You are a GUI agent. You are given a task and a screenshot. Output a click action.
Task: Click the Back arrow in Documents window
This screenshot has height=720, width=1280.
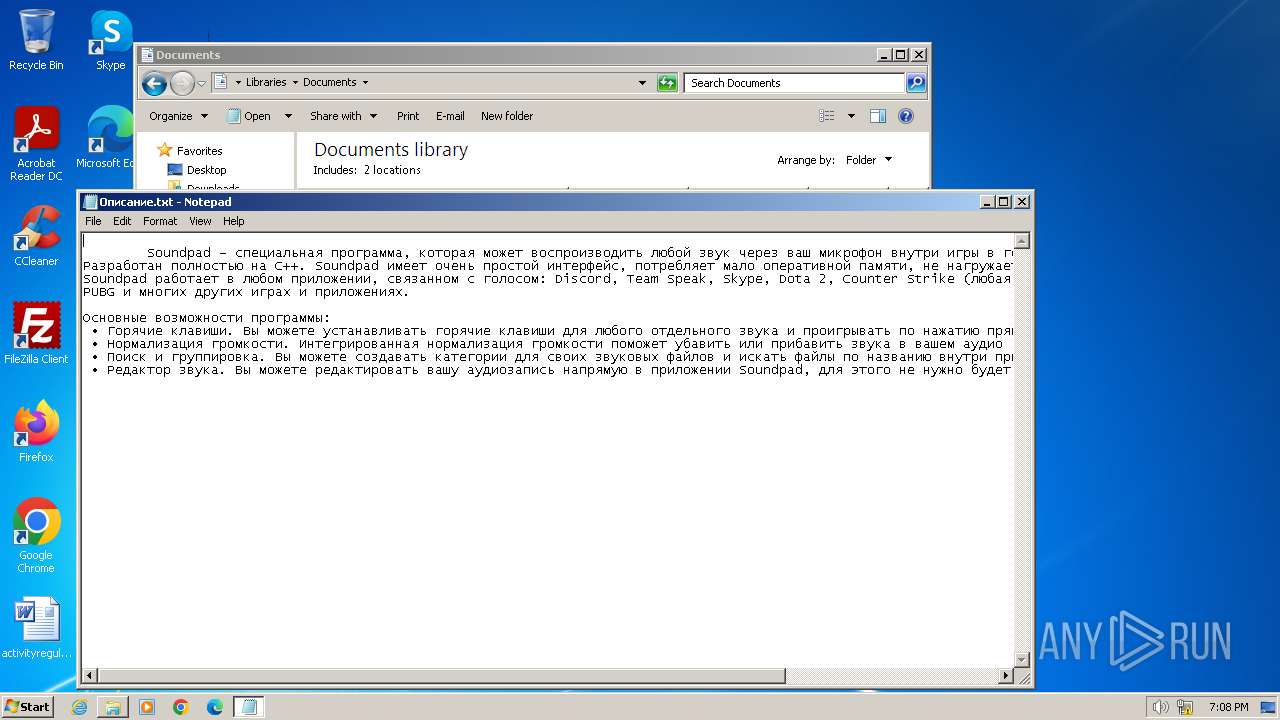[x=154, y=83]
